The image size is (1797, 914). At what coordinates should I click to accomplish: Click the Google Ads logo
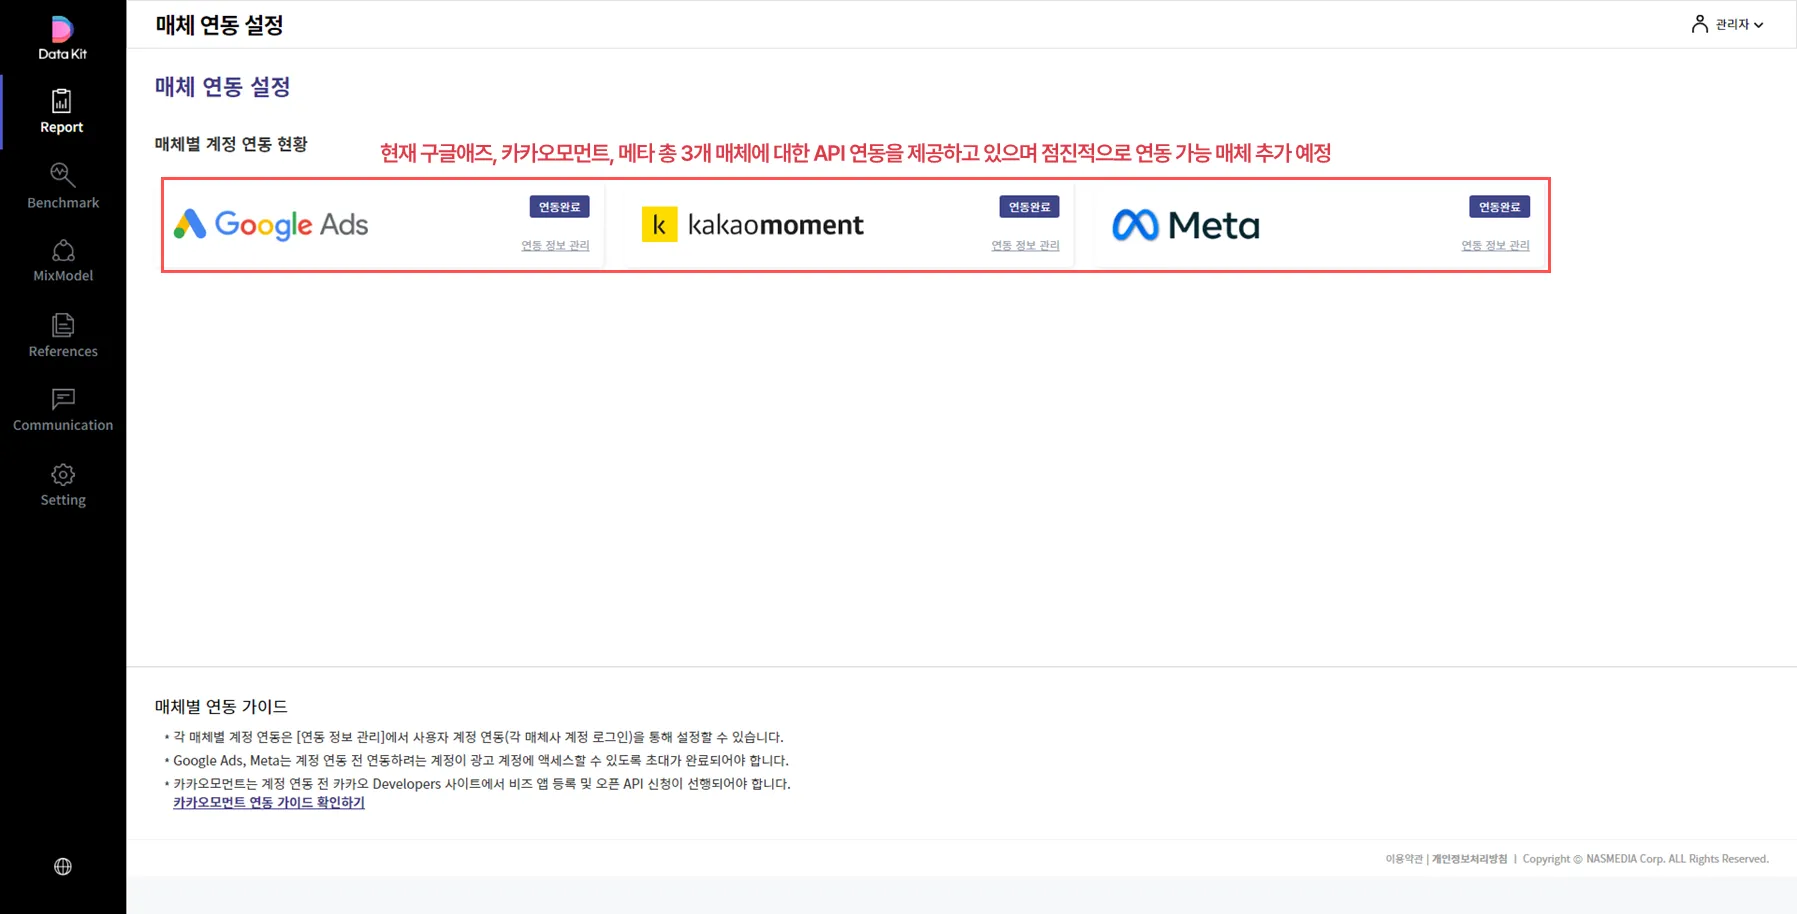coord(271,225)
